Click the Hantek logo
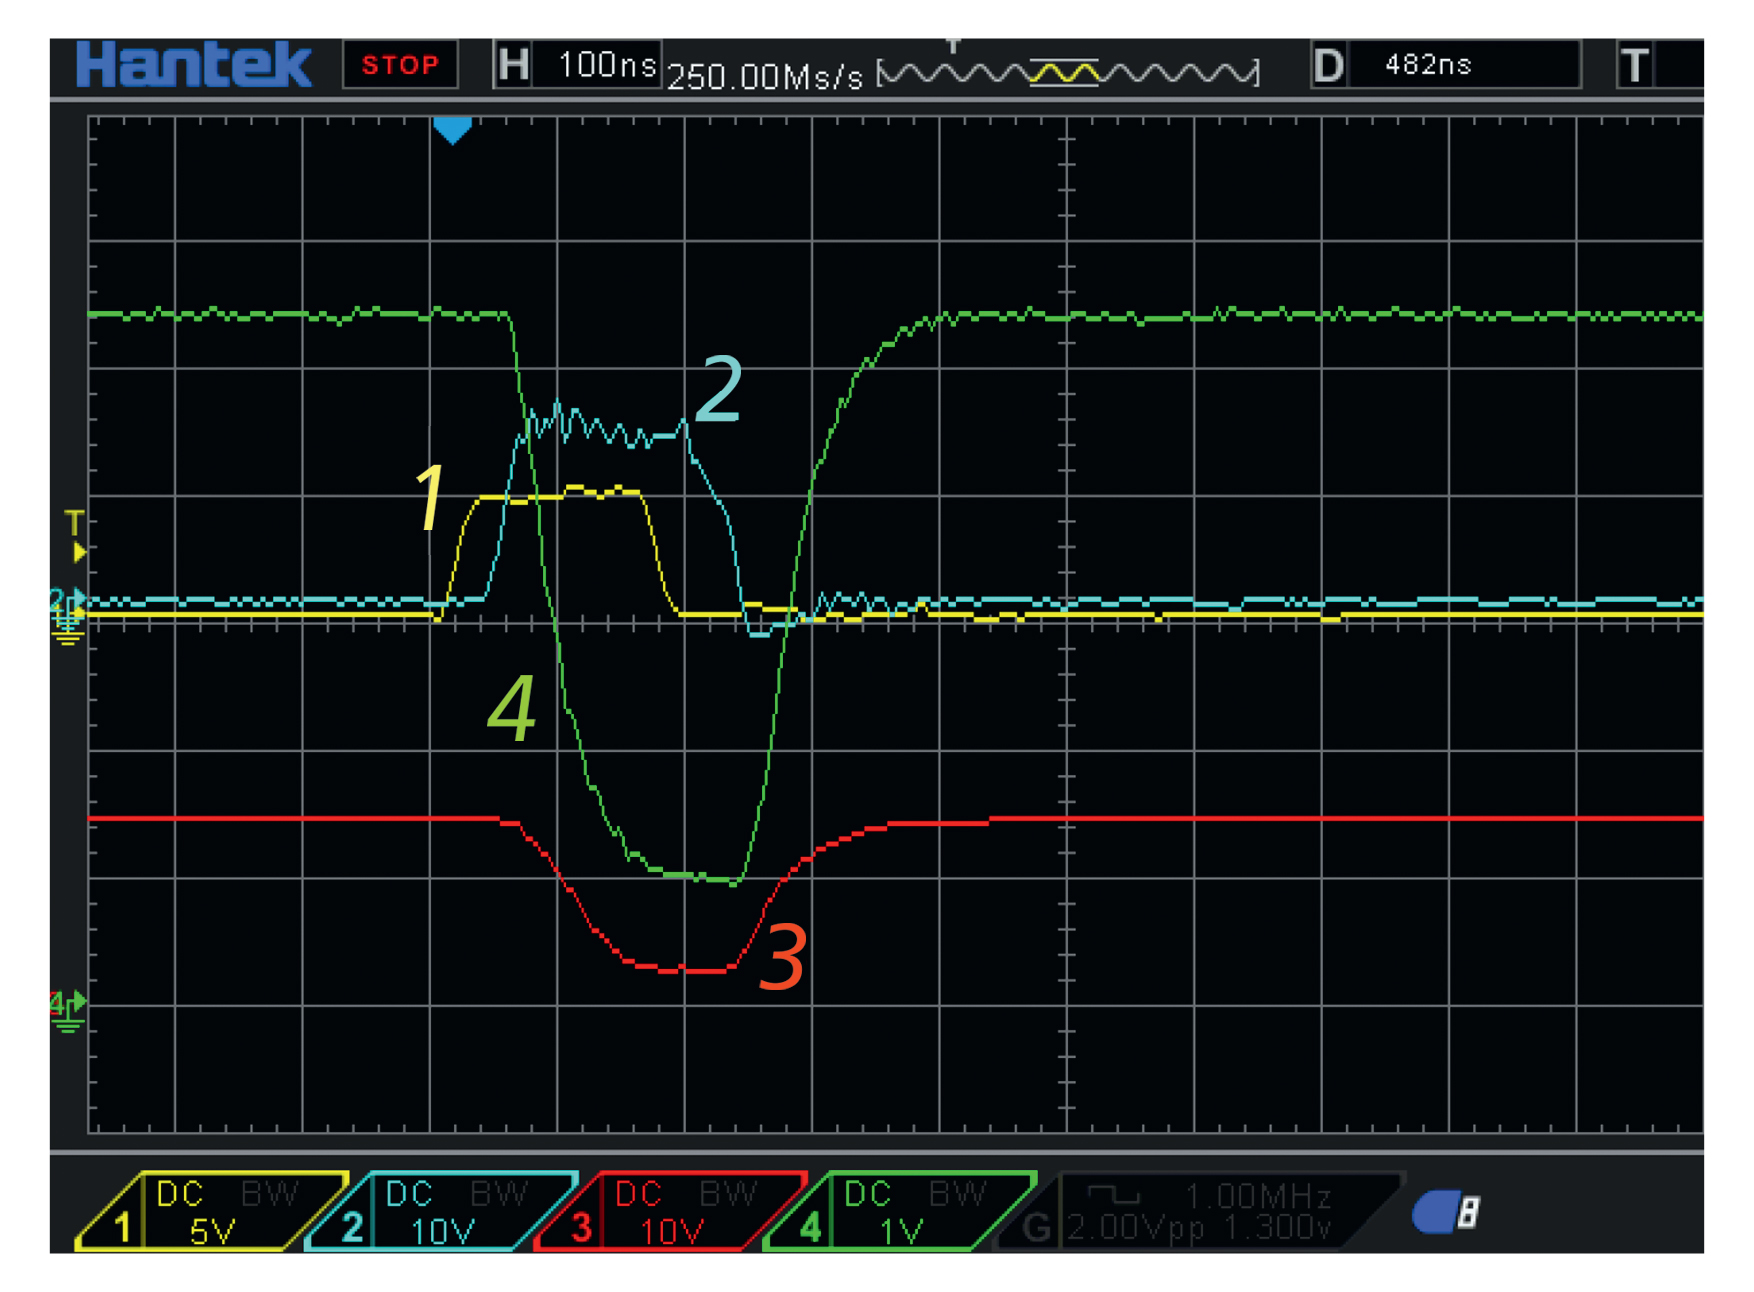 (x=193, y=66)
